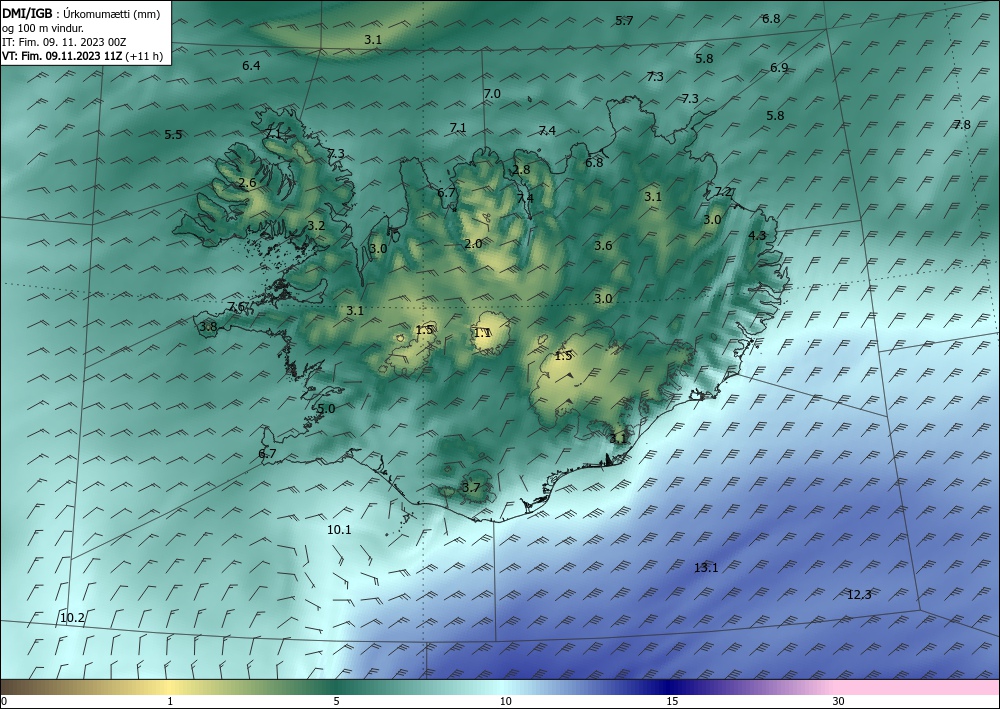Click the '0' label on the color scale

coord(4,701)
